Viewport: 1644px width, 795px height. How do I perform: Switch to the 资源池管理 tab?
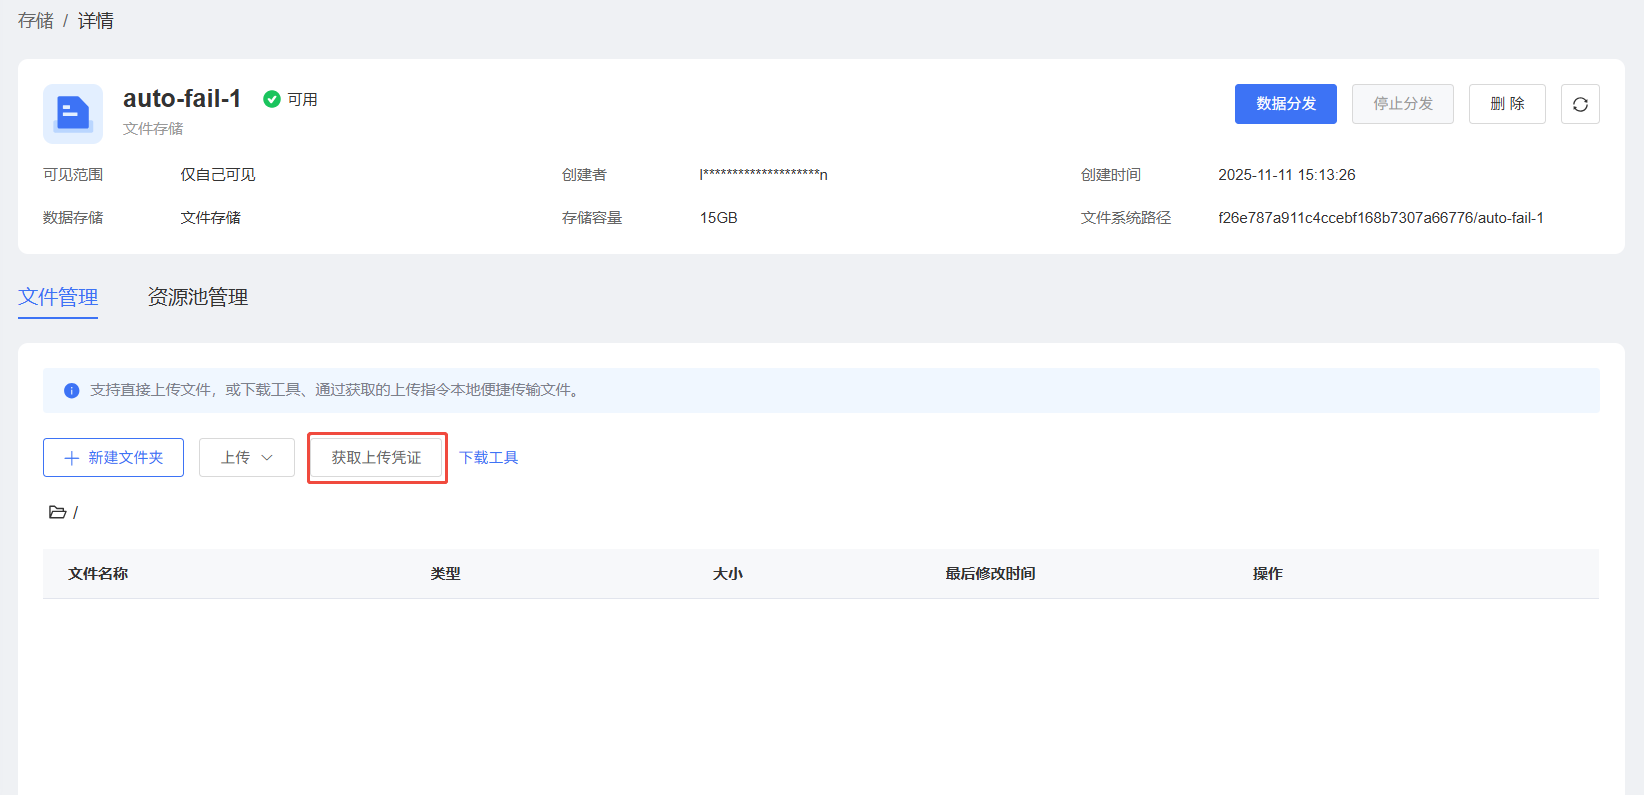[x=197, y=297]
